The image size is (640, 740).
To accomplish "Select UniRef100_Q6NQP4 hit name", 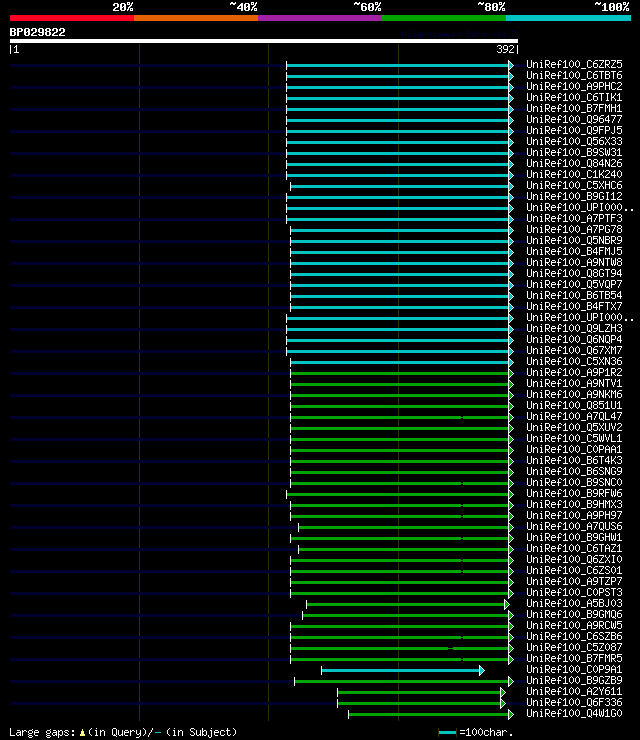I will 574,340.
